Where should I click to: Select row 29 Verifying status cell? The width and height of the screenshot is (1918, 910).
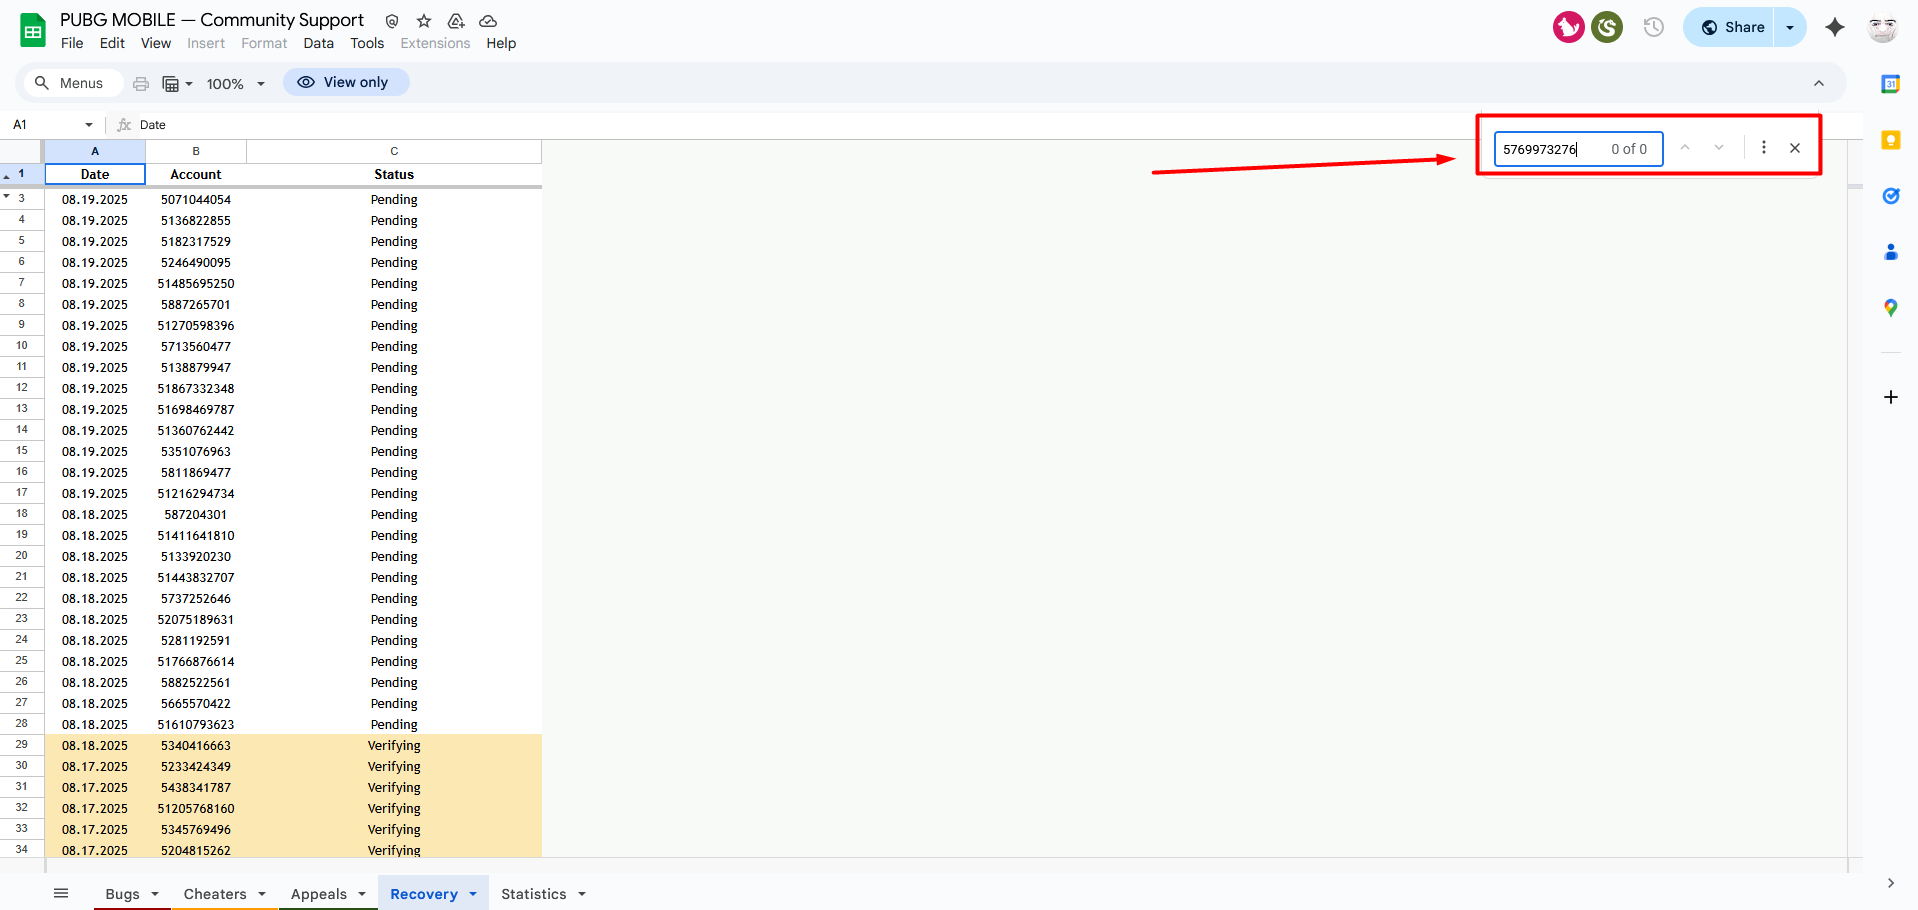pyautogui.click(x=394, y=745)
